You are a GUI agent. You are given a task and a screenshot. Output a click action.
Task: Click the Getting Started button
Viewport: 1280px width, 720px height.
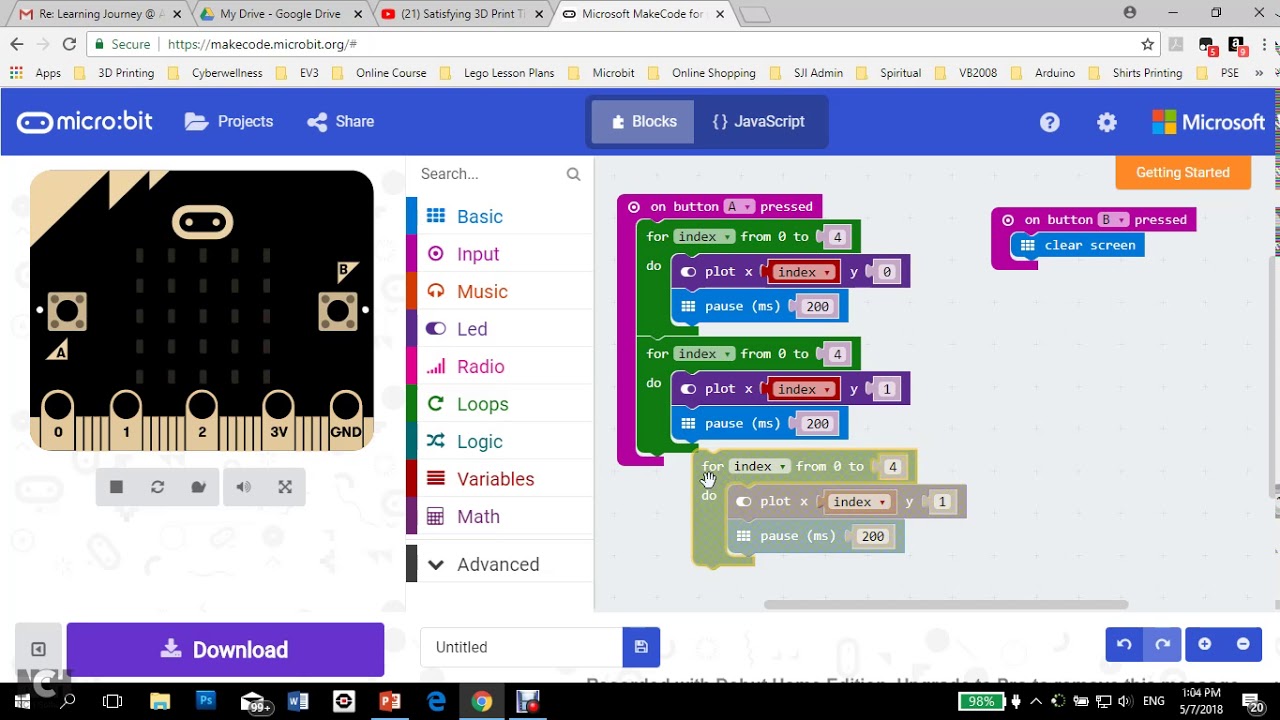click(x=1183, y=172)
